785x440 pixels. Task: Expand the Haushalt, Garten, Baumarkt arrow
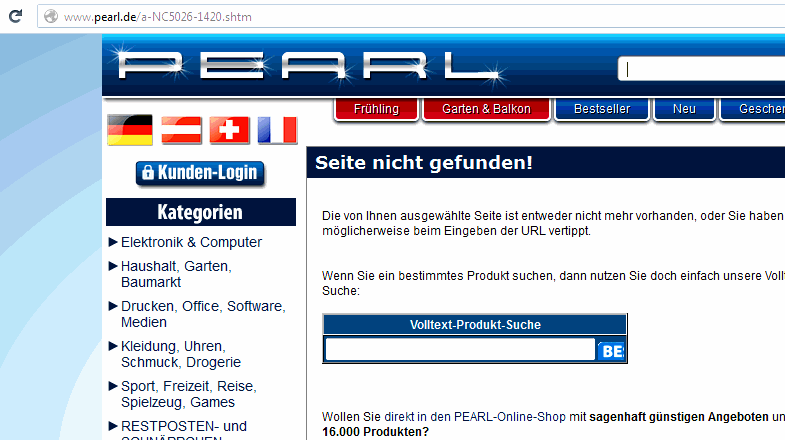click(x=113, y=266)
